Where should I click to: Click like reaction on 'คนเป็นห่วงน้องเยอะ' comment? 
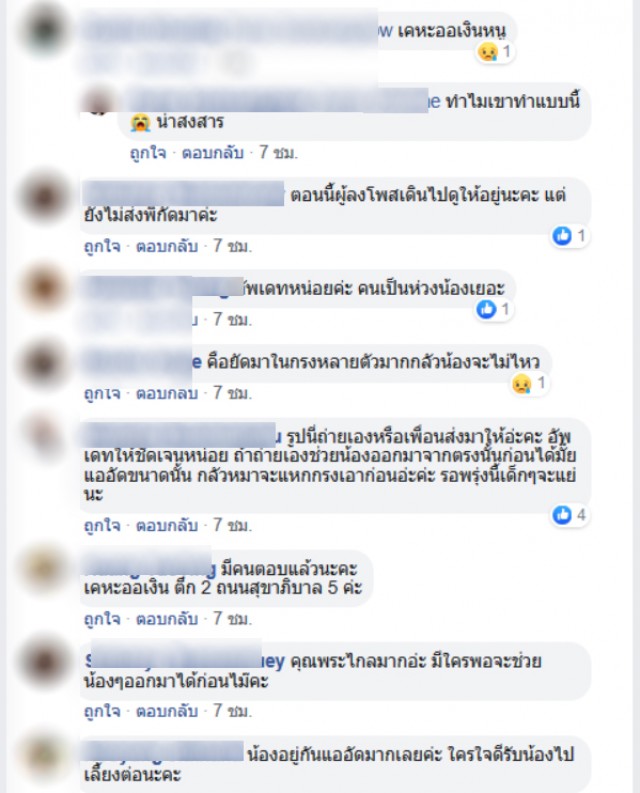point(494,309)
